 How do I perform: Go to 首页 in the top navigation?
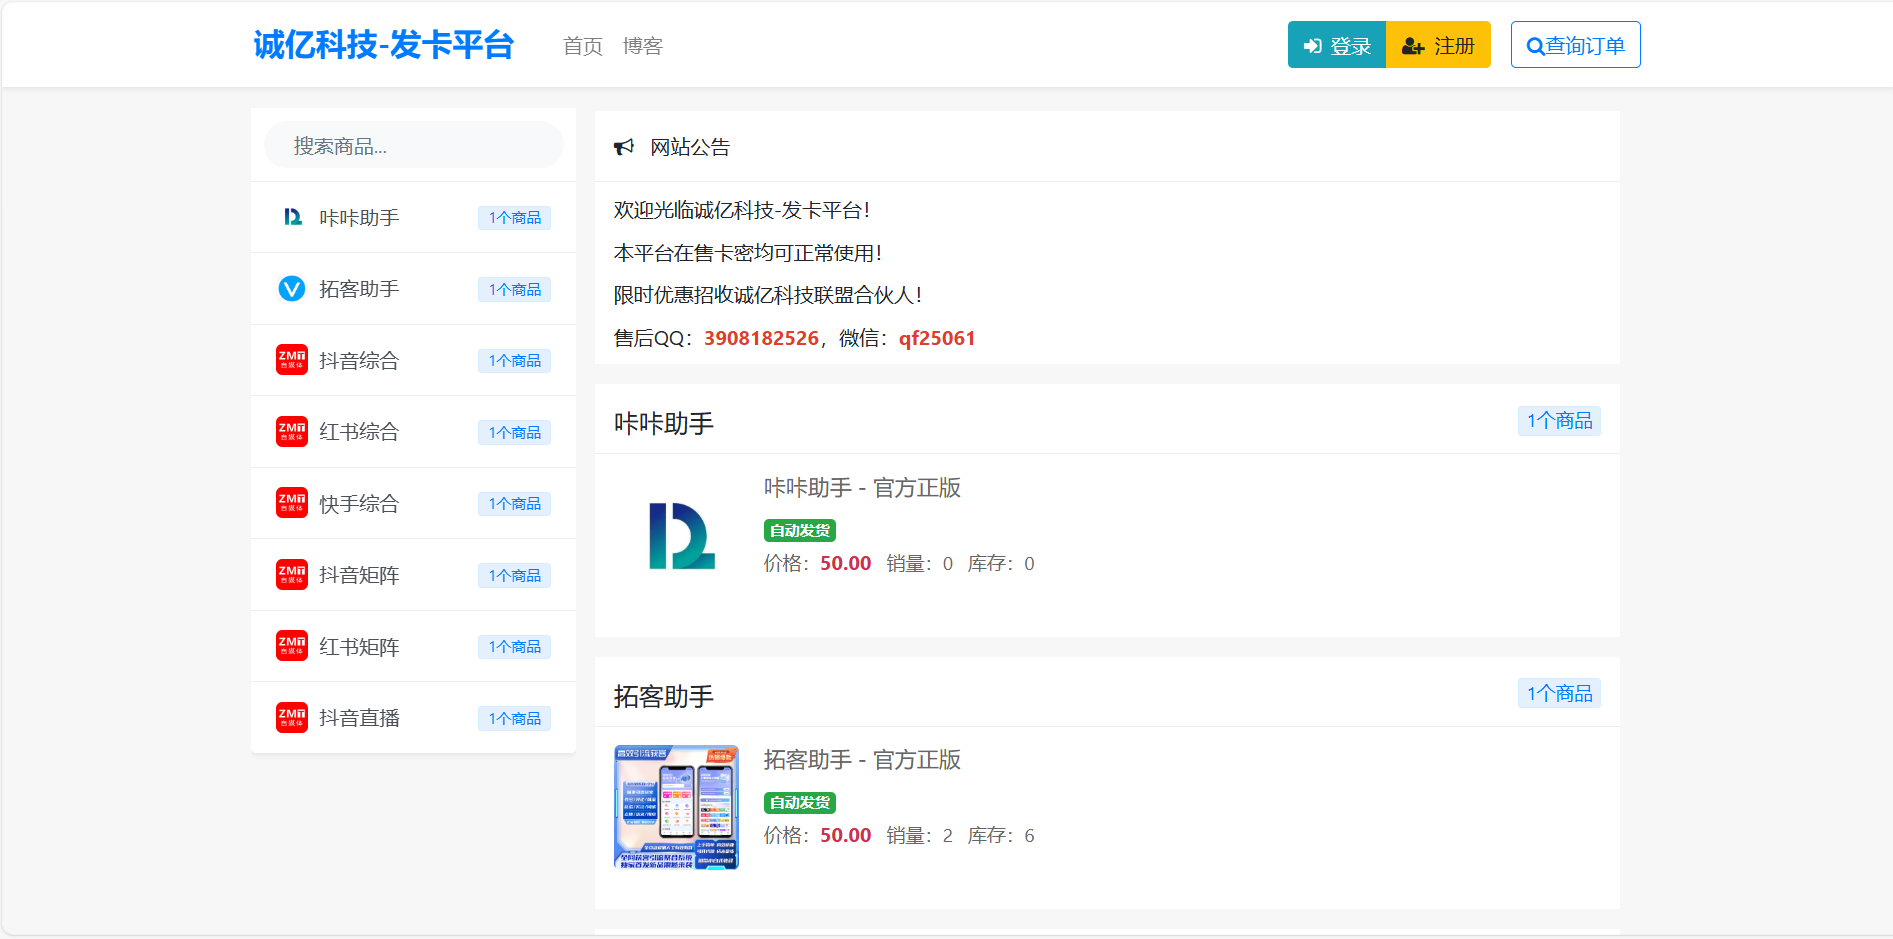point(583,46)
